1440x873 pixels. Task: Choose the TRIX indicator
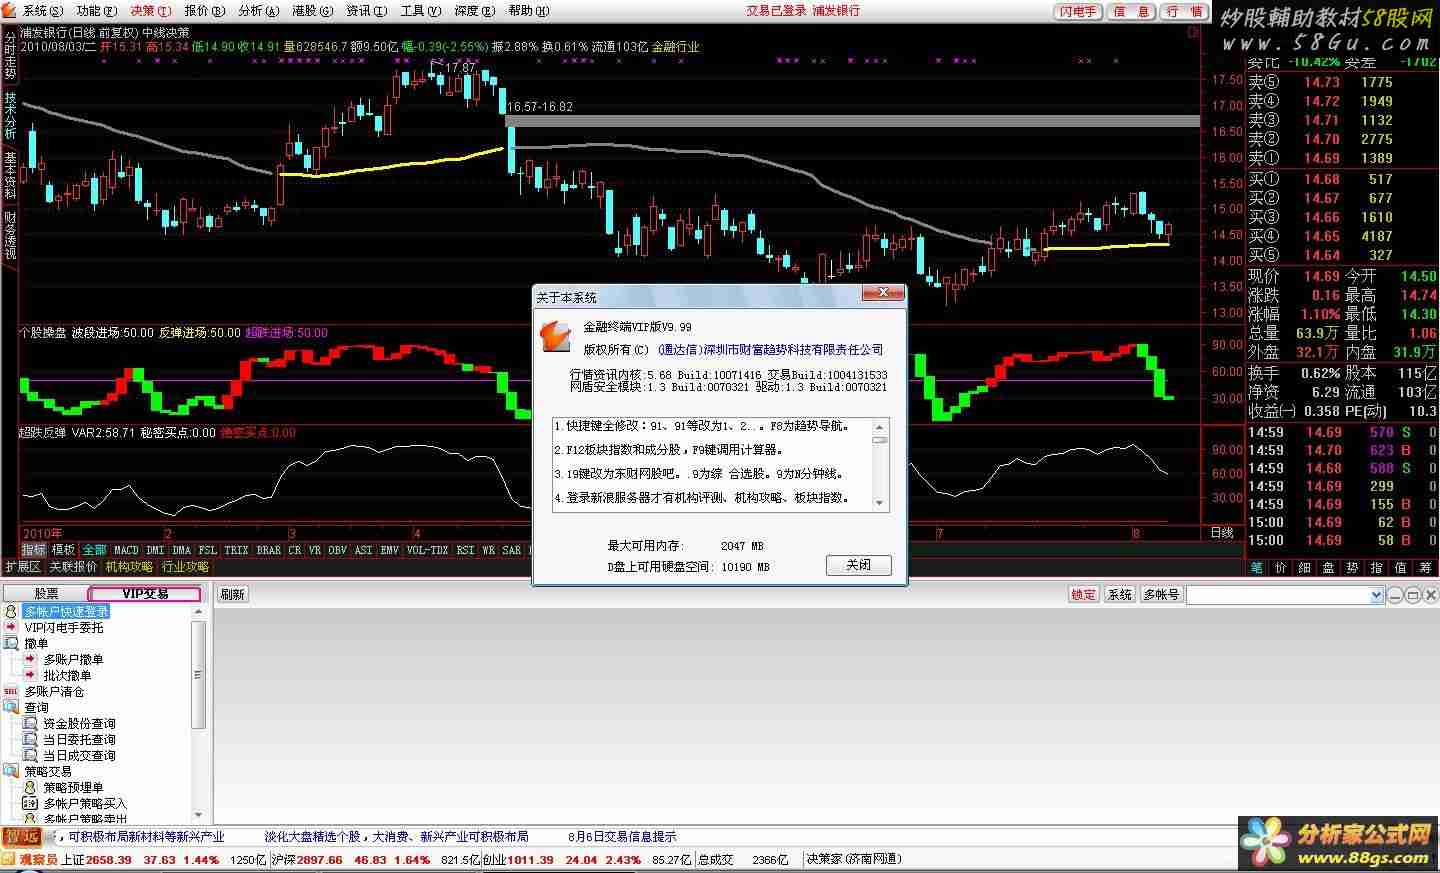(x=236, y=550)
